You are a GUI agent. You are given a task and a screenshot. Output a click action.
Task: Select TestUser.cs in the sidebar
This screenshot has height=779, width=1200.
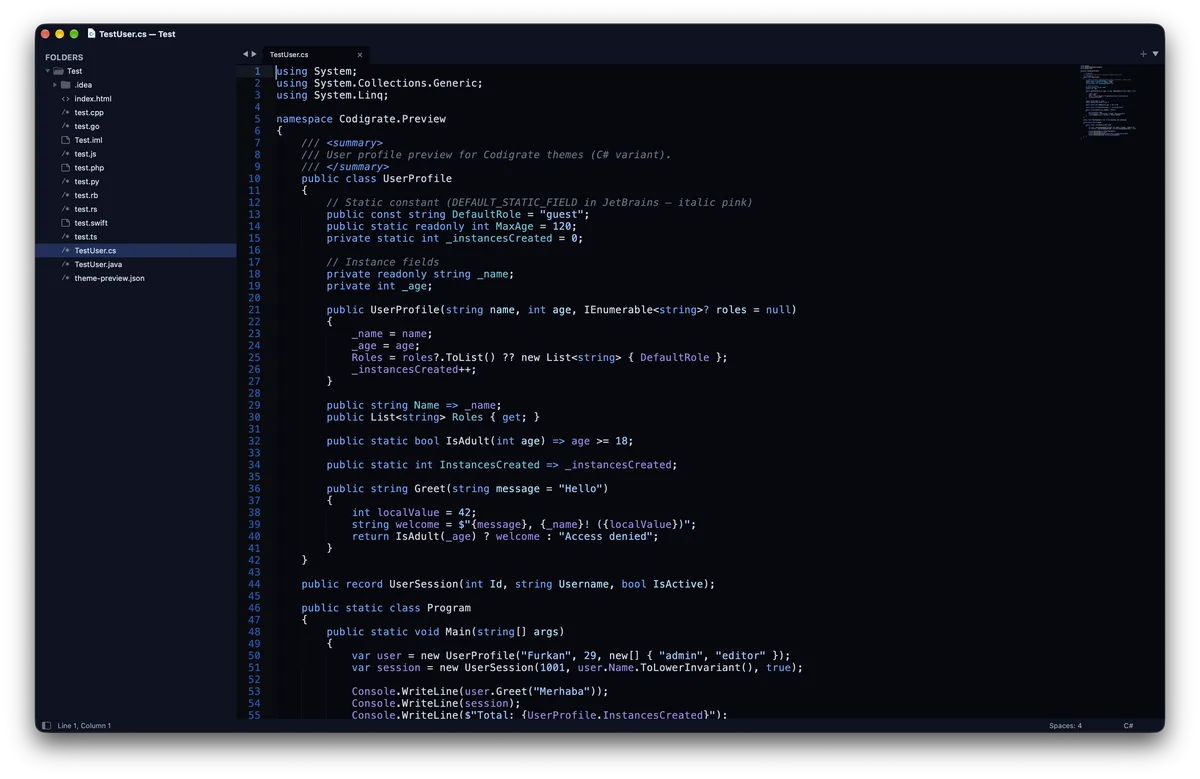pos(136,251)
